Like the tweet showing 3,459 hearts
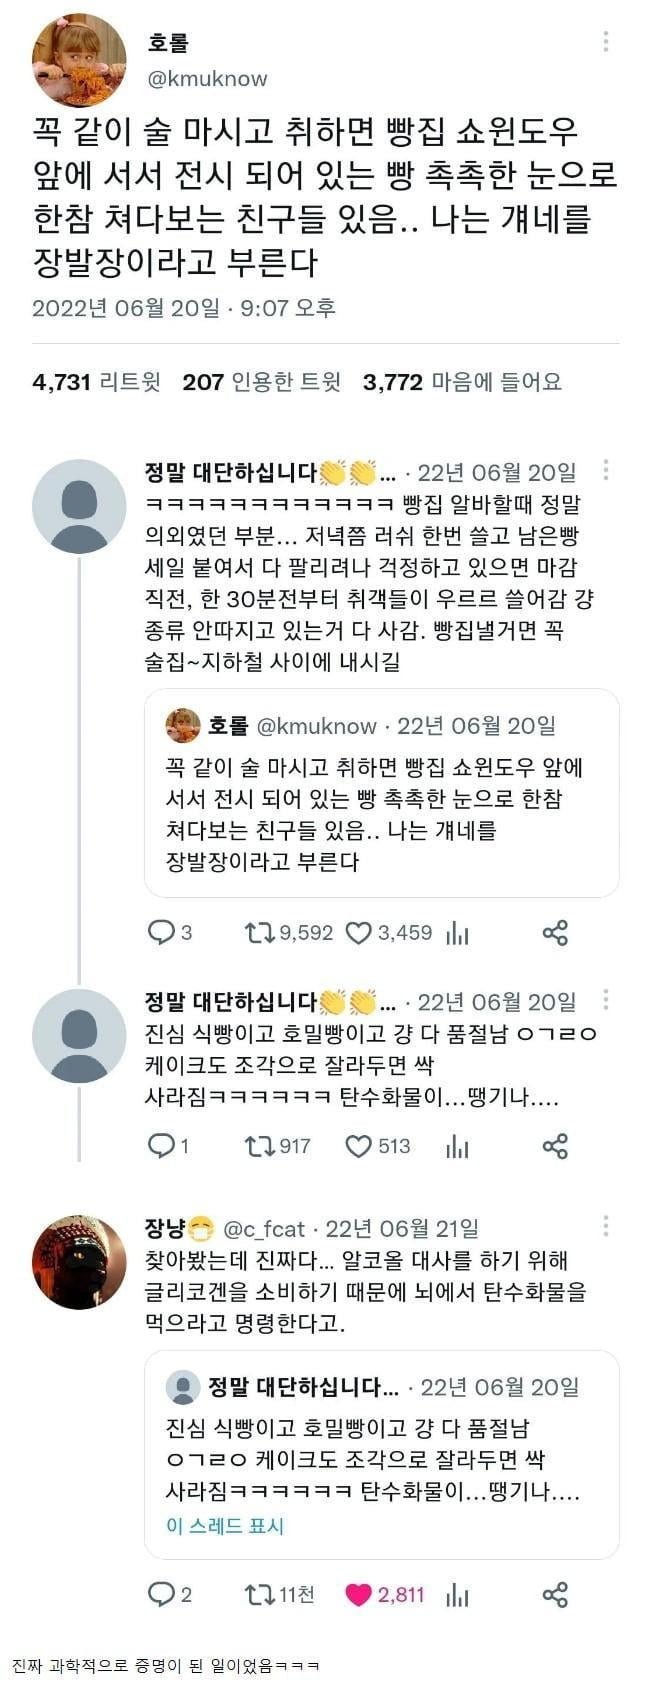The image size is (646, 1692). (x=358, y=933)
